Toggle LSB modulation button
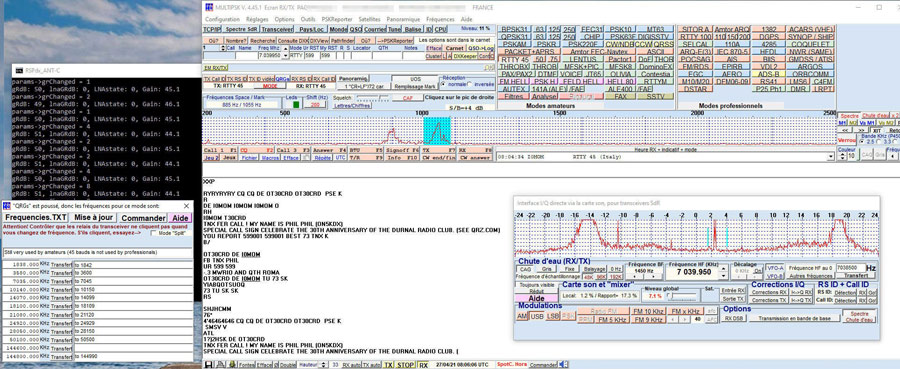900x369 pixels. coord(553,316)
